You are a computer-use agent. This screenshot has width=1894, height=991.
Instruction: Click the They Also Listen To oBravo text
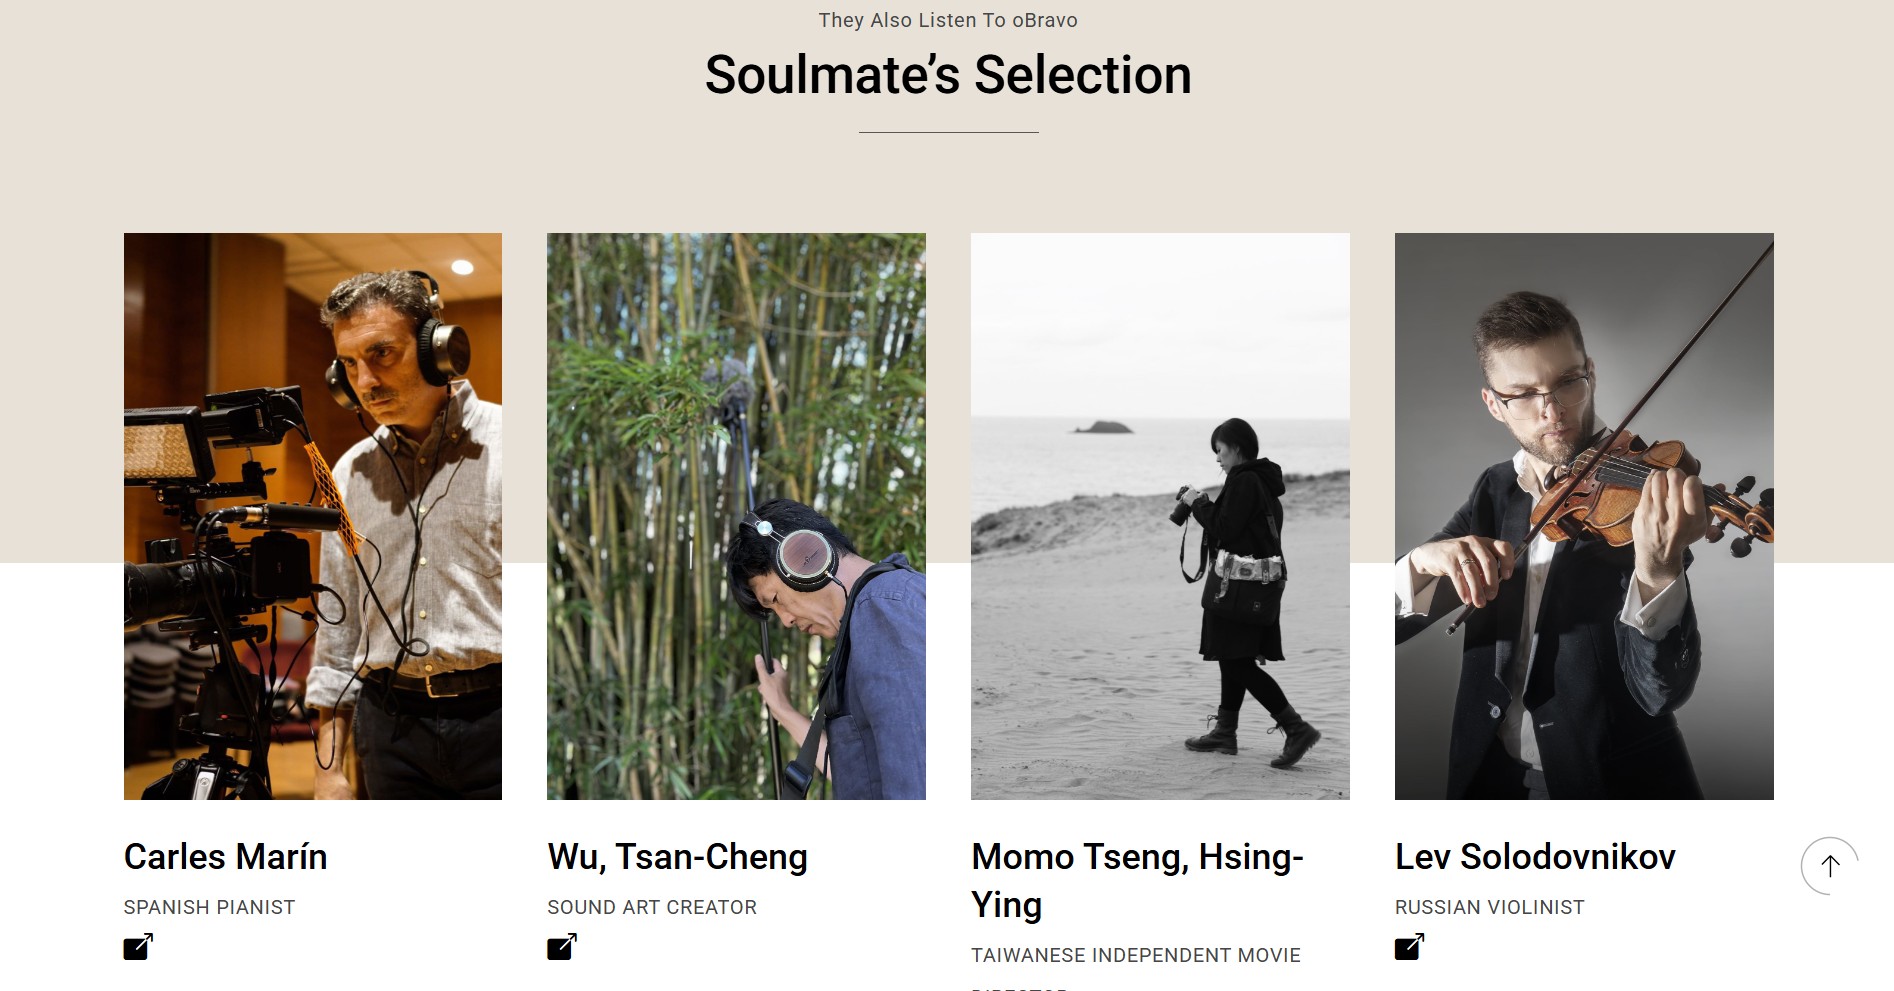pyautogui.click(x=948, y=20)
